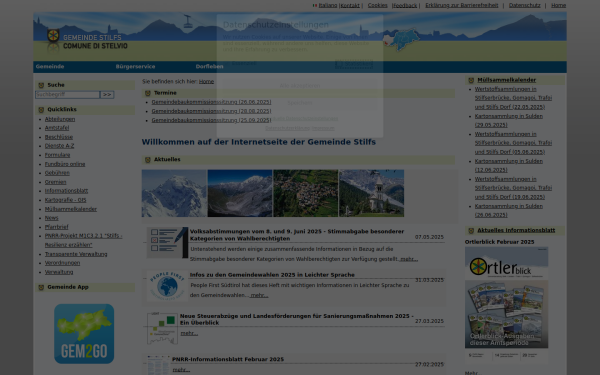Open the Gemeinde navigation menu

pyautogui.click(x=50, y=67)
